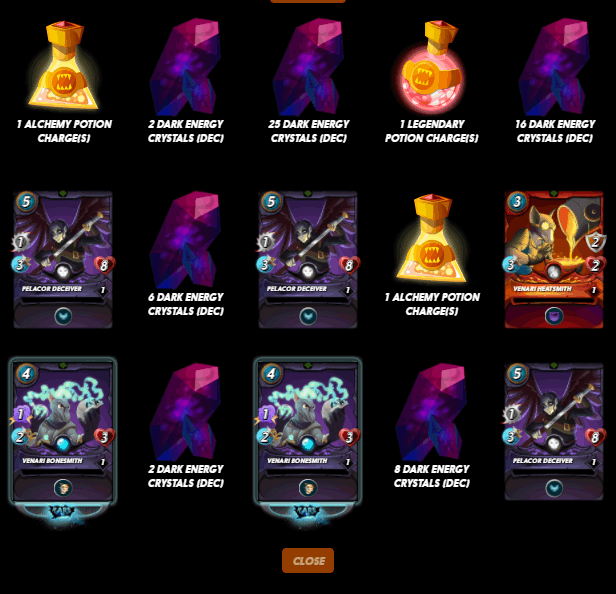Image resolution: width=616 pixels, height=594 pixels.
Task: Open the leftmost Venari Bonesmith rare card
Action: [63, 431]
